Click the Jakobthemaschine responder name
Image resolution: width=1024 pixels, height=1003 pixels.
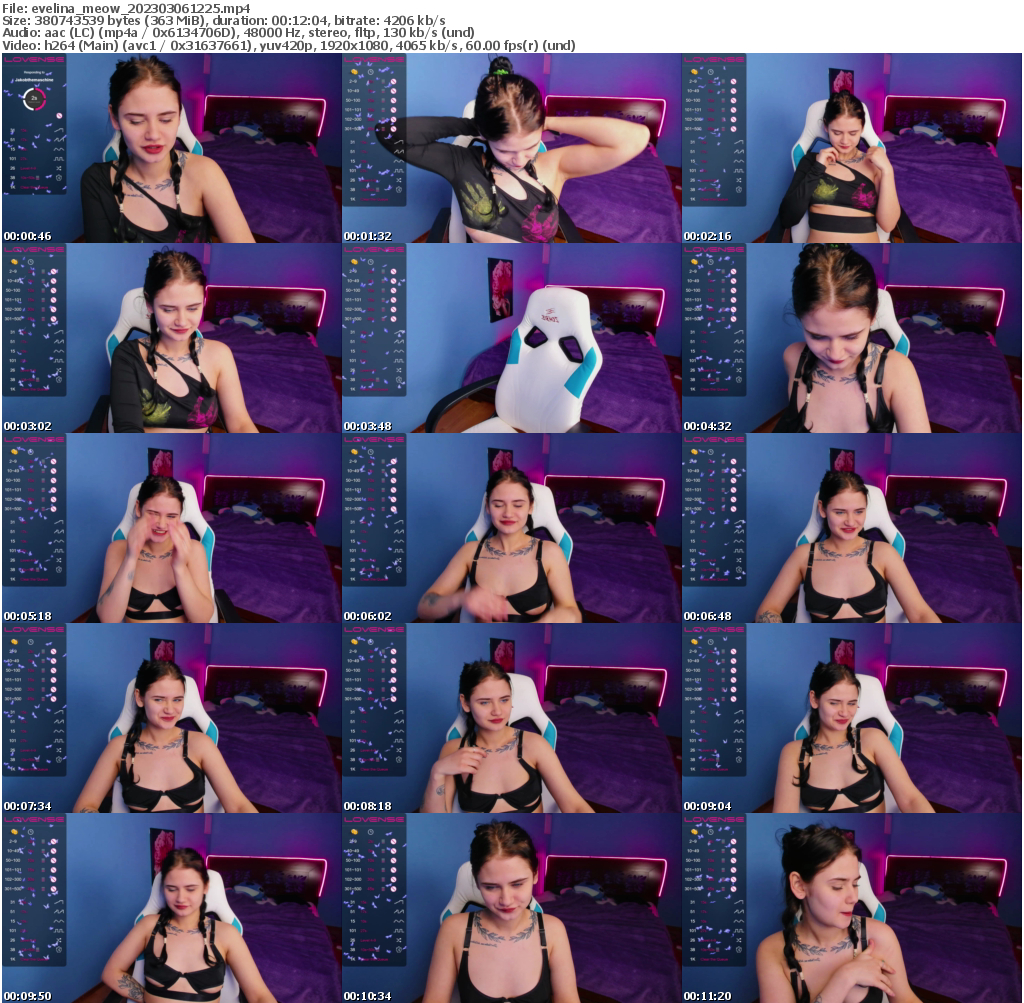34,79
